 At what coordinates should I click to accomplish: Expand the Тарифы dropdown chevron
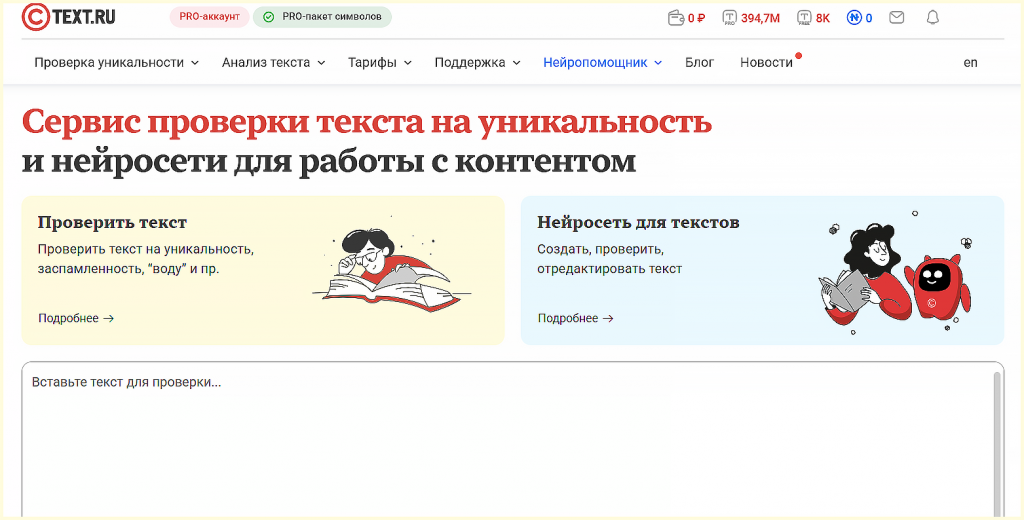(x=408, y=63)
